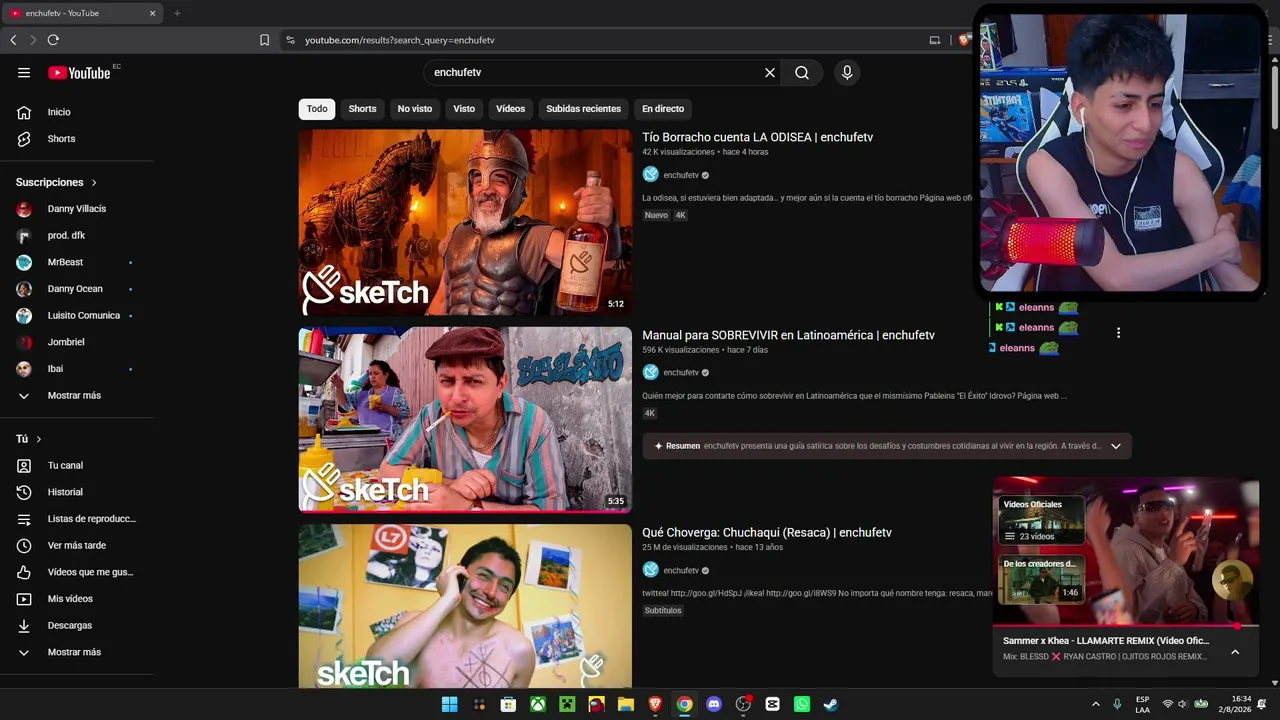1280x720 pixels.
Task: Open Manual para SOBREVIVIR en Latinoamérica title
Action: click(788, 335)
